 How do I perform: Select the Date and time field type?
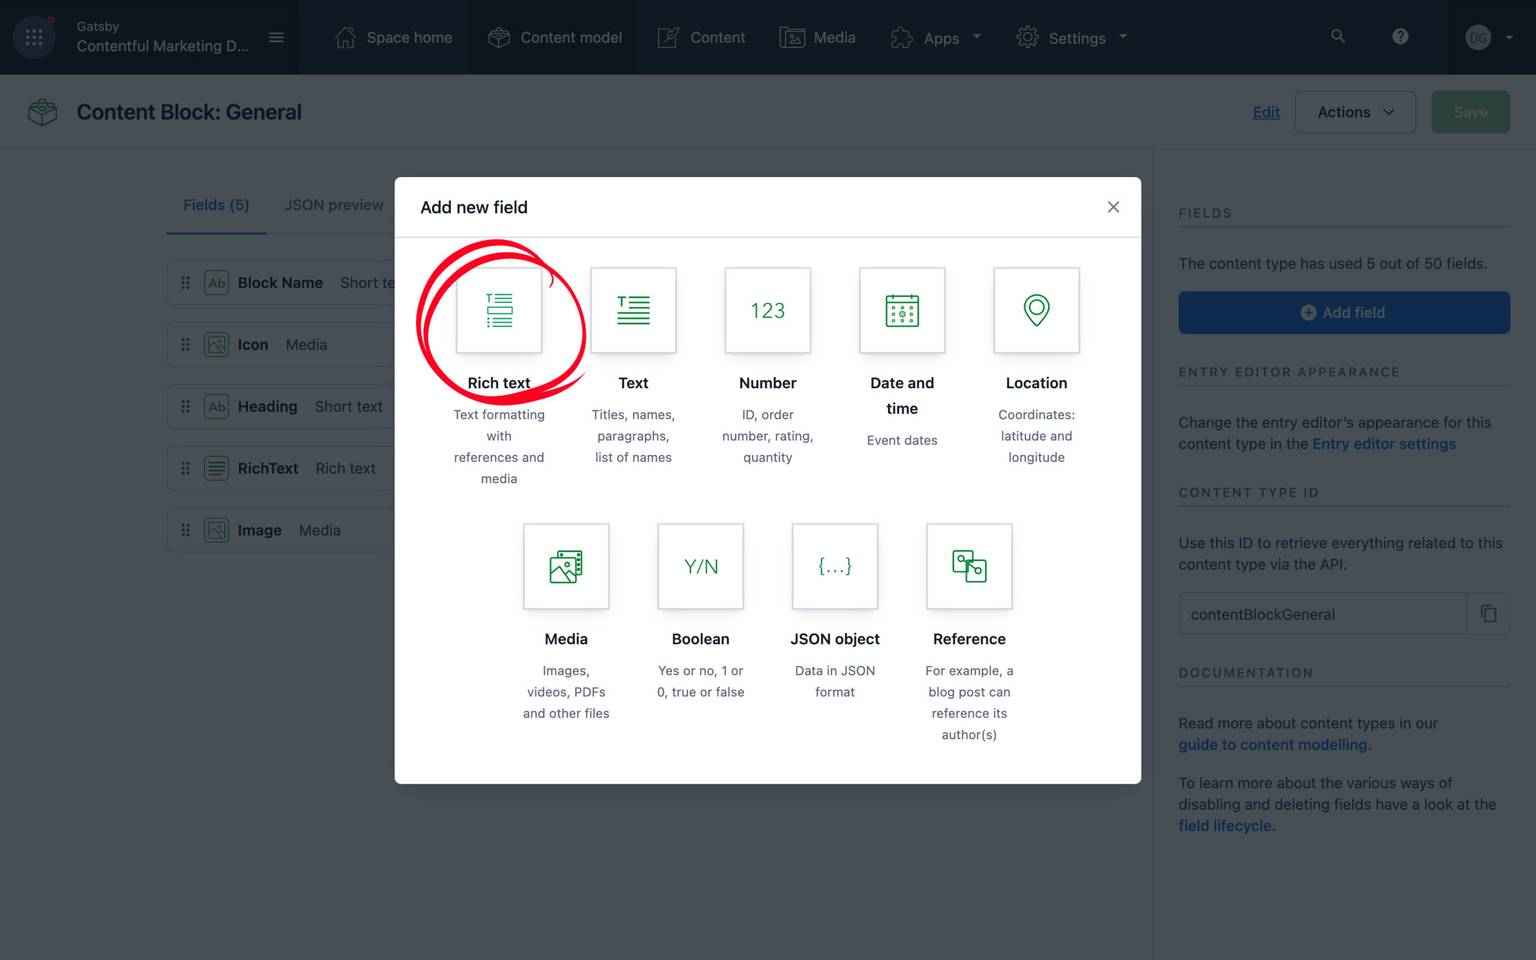pos(901,310)
